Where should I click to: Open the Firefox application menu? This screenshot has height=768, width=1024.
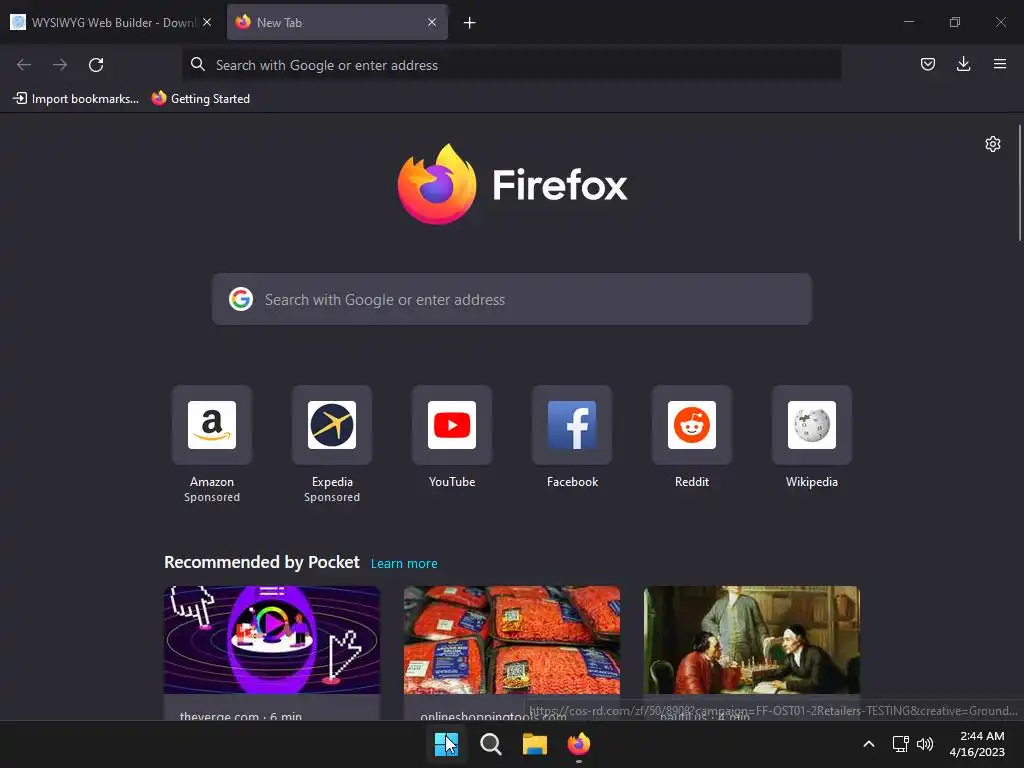click(x=999, y=64)
